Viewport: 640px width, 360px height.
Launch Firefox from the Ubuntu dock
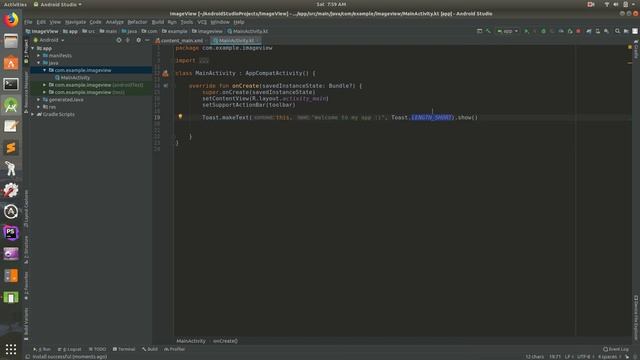pos(11,20)
